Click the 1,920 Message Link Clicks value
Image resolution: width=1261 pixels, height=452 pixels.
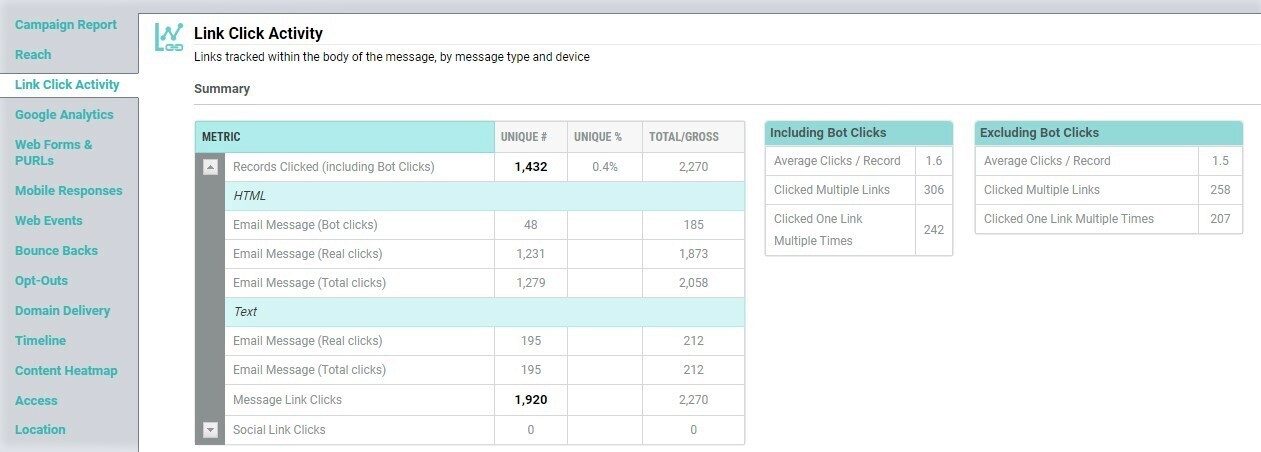tap(530, 400)
